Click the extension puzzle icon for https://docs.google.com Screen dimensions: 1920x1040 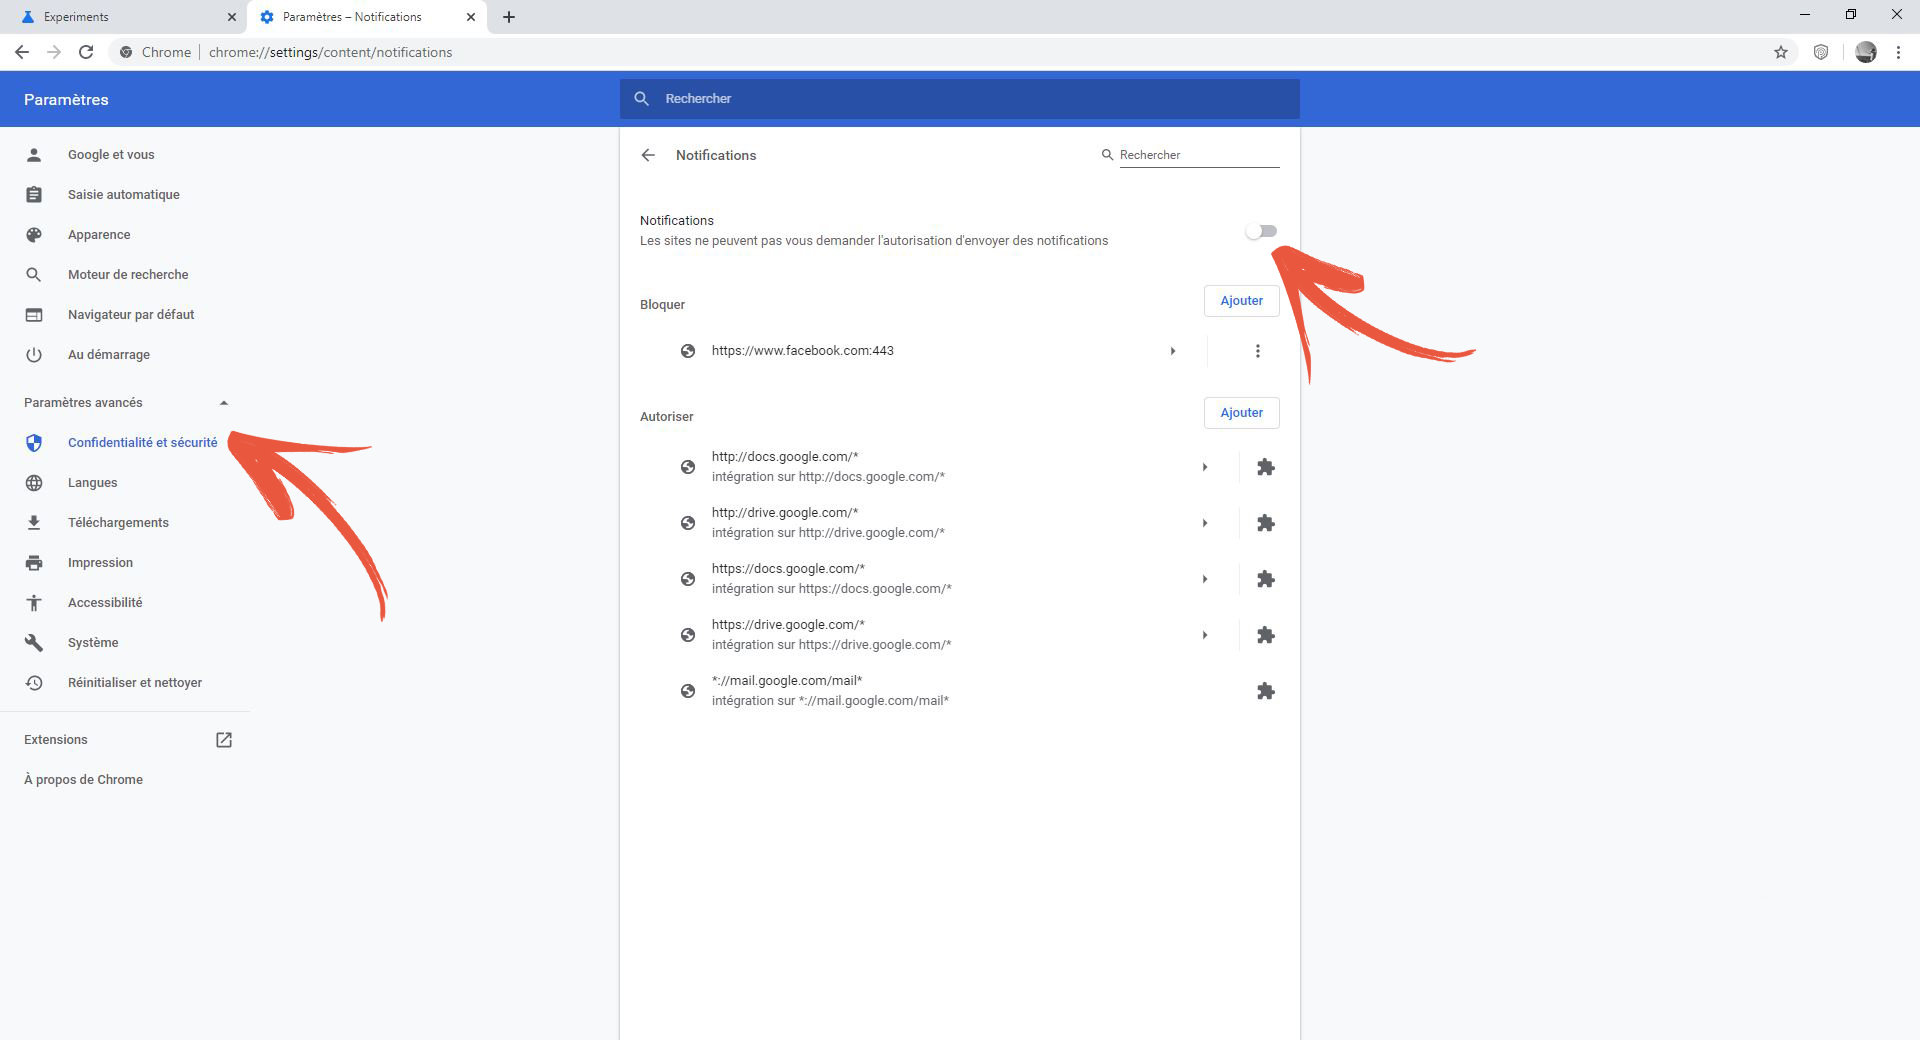coord(1266,579)
